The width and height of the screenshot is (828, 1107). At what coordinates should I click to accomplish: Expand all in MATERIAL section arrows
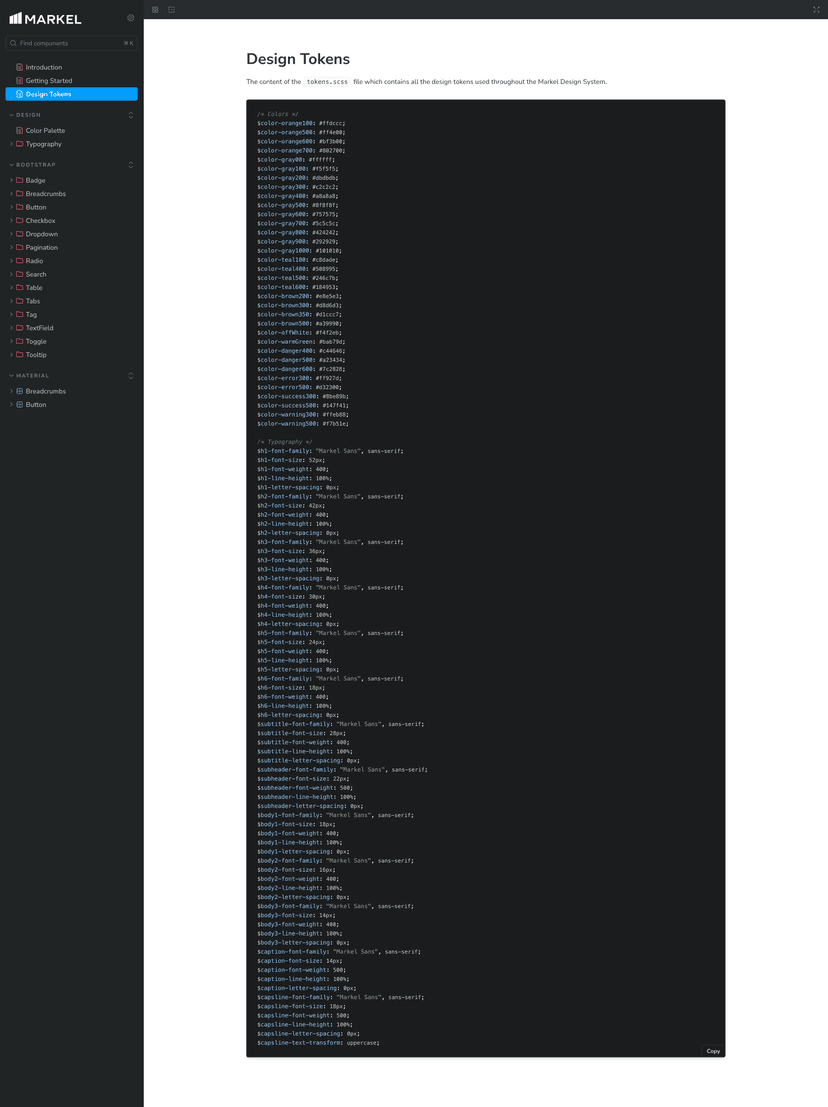131,376
